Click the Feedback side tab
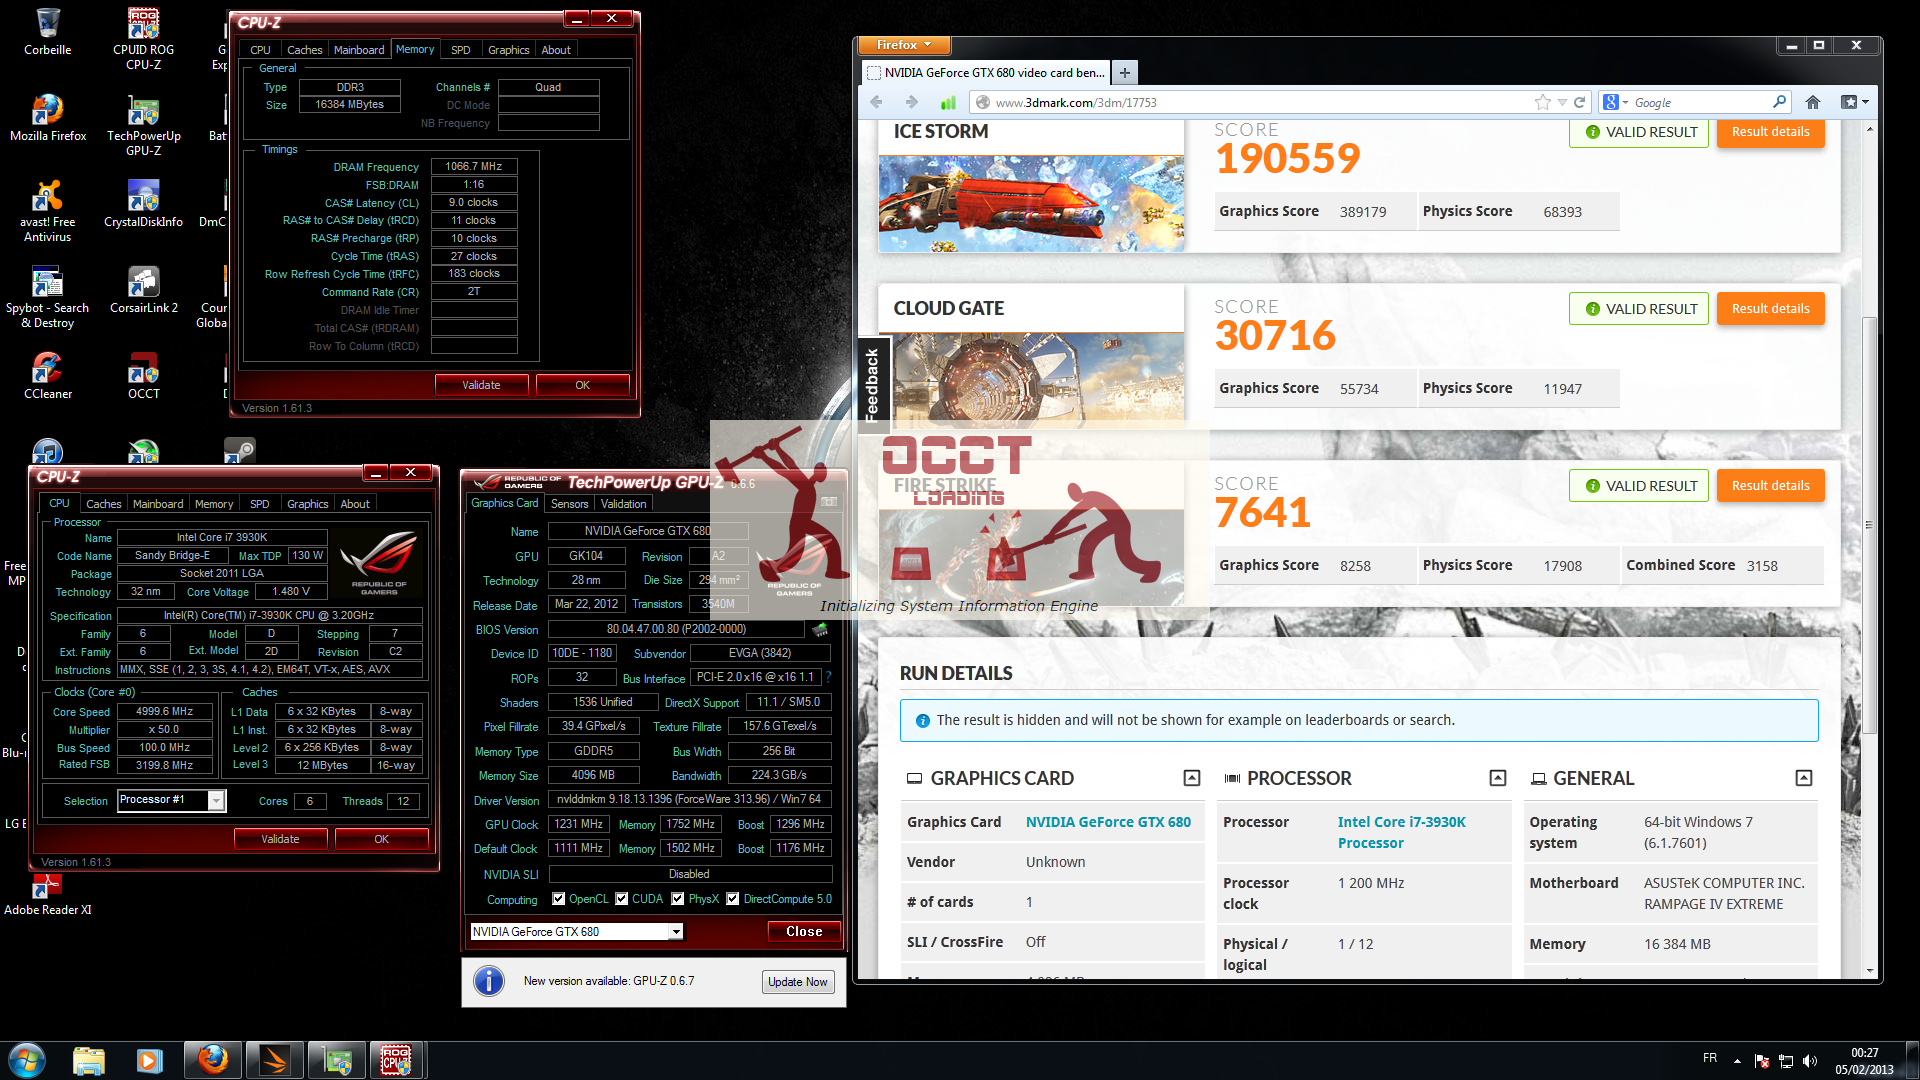1920x1080 pixels. pos(871,385)
